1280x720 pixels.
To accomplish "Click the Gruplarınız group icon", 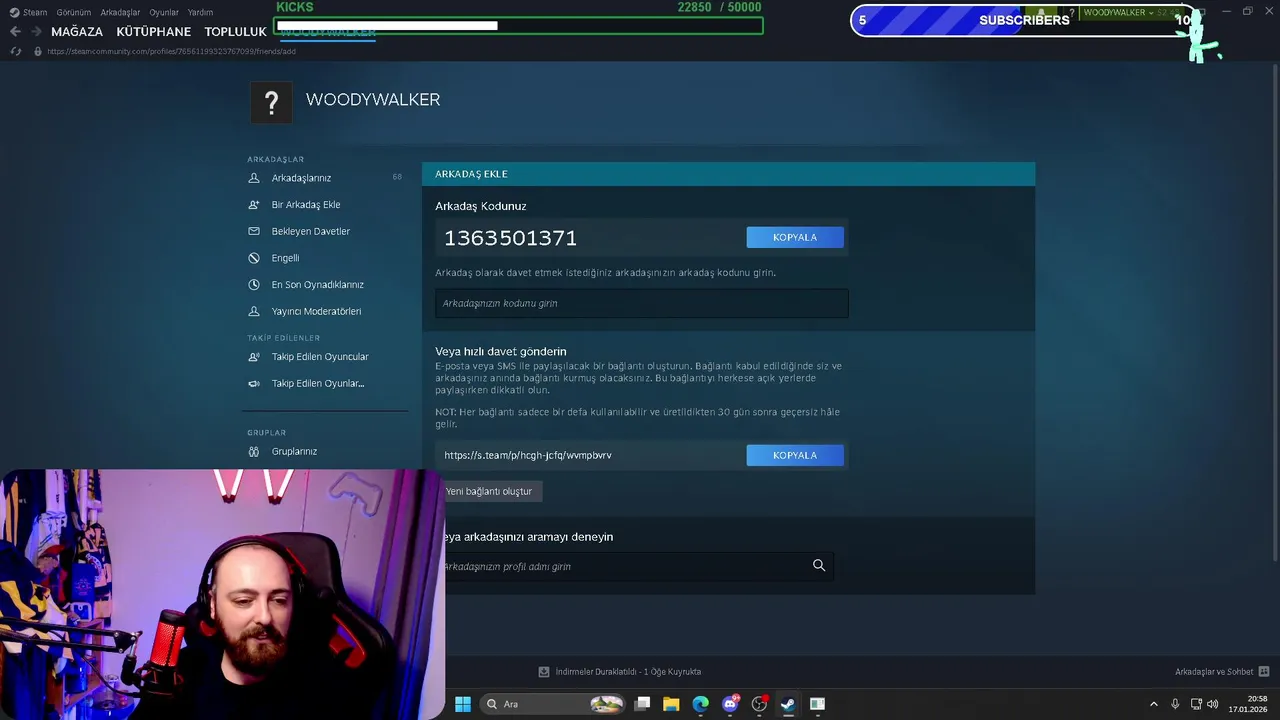I will 253,451.
